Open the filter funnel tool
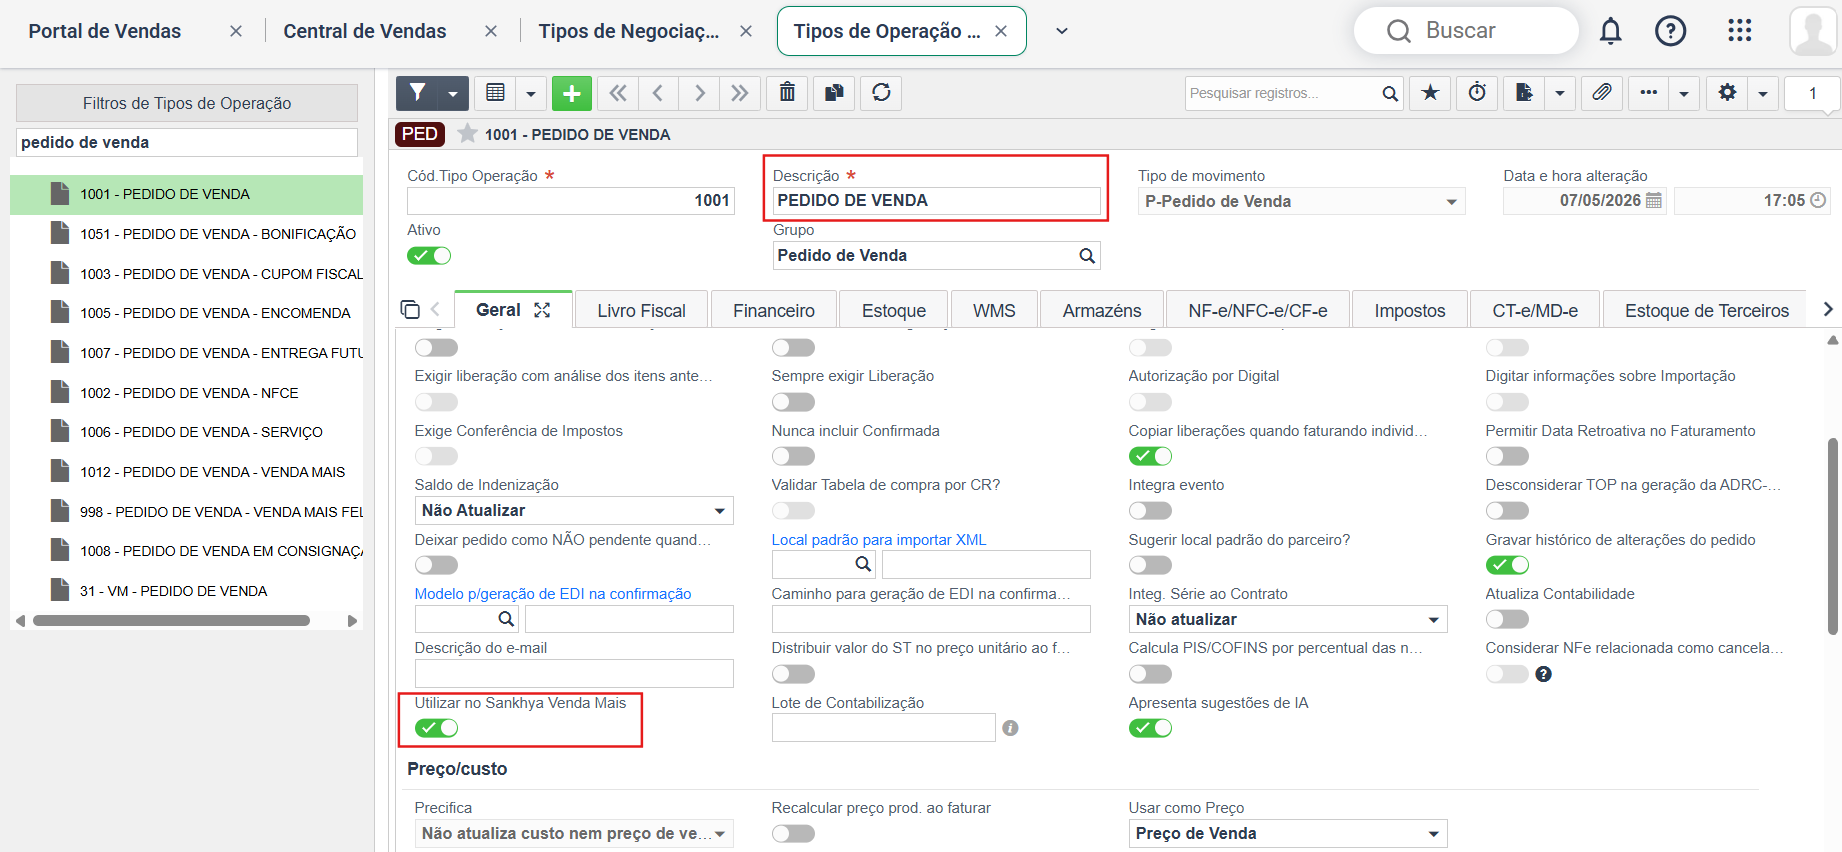Screen dimensions: 1842x852 (x=418, y=93)
